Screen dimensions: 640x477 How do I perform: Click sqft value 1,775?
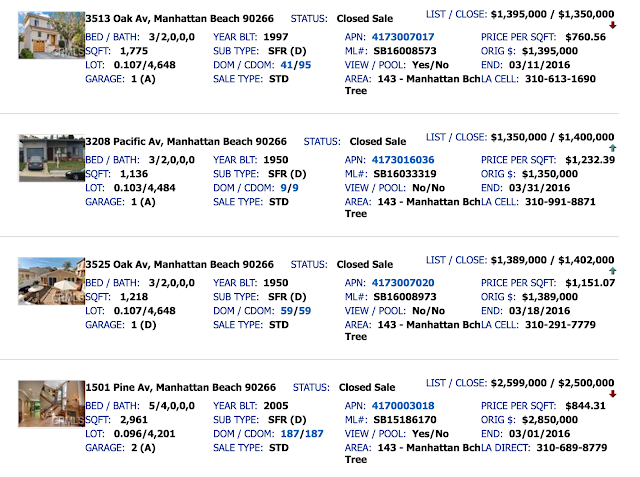point(134,51)
